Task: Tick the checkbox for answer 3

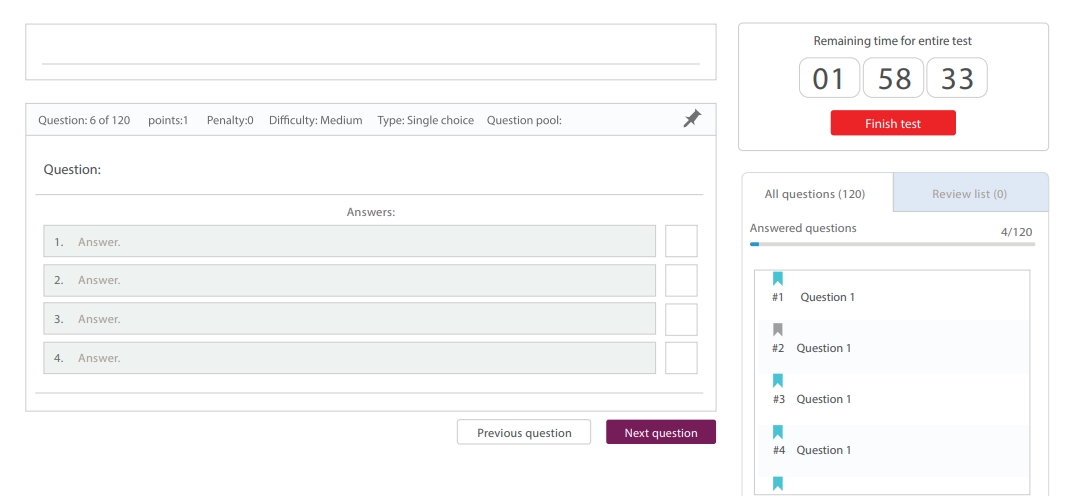Action: coord(681,319)
